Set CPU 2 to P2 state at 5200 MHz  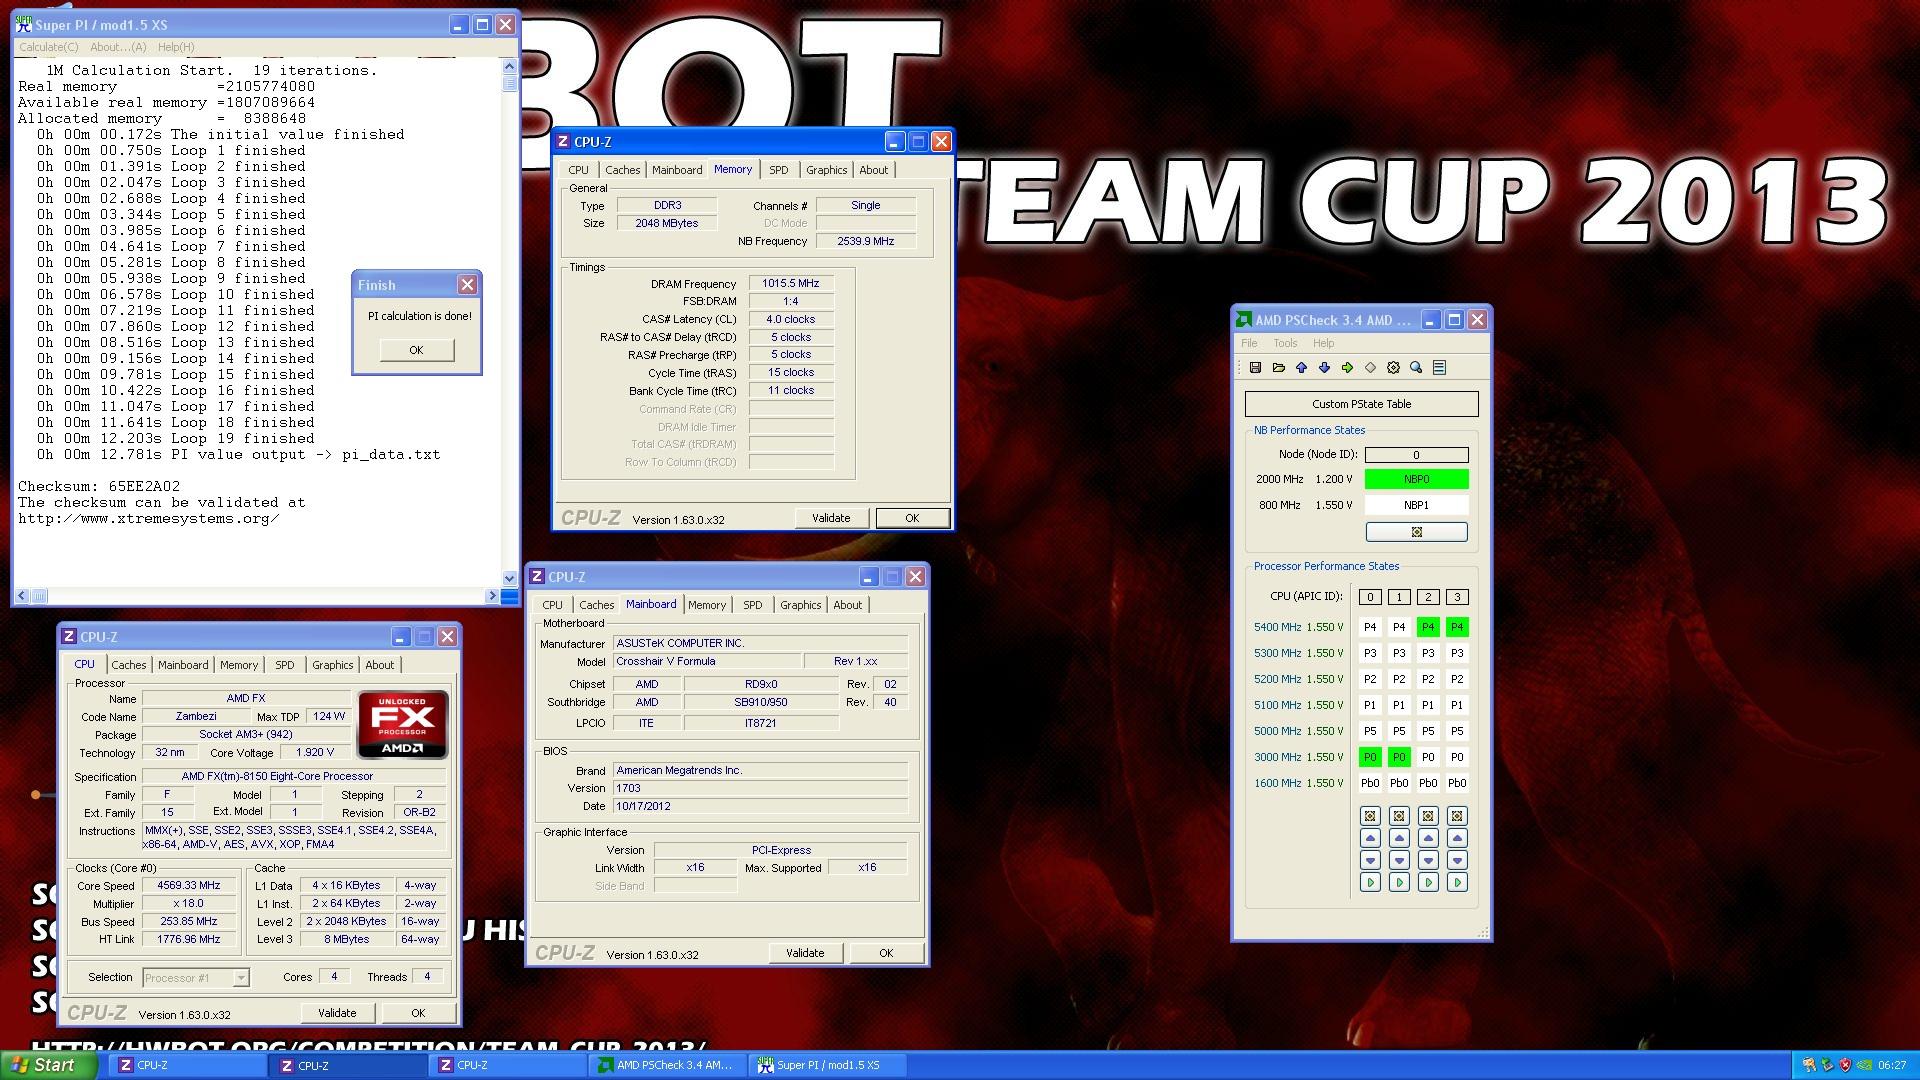click(x=1428, y=679)
